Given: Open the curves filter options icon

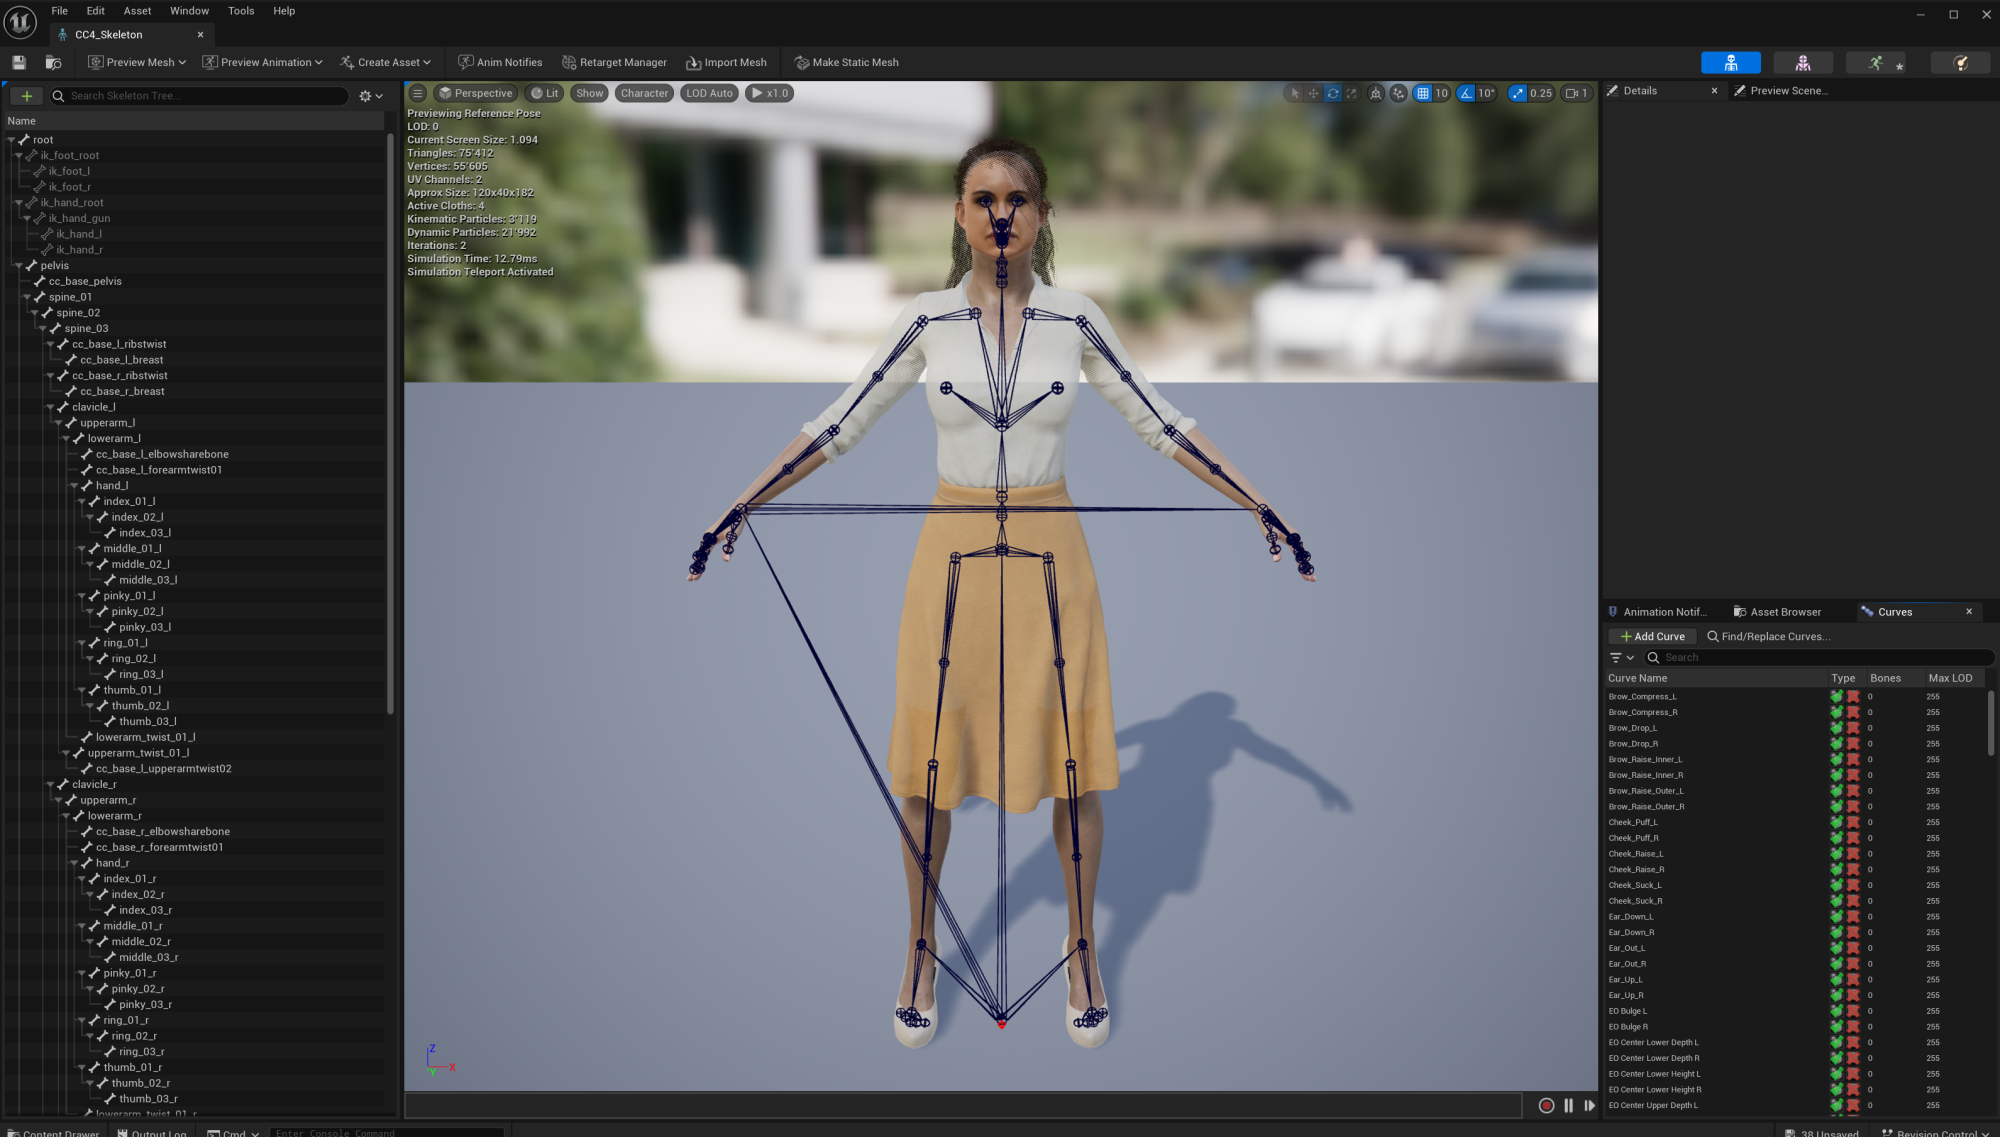Looking at the screenshot, I should (1621, 657).
